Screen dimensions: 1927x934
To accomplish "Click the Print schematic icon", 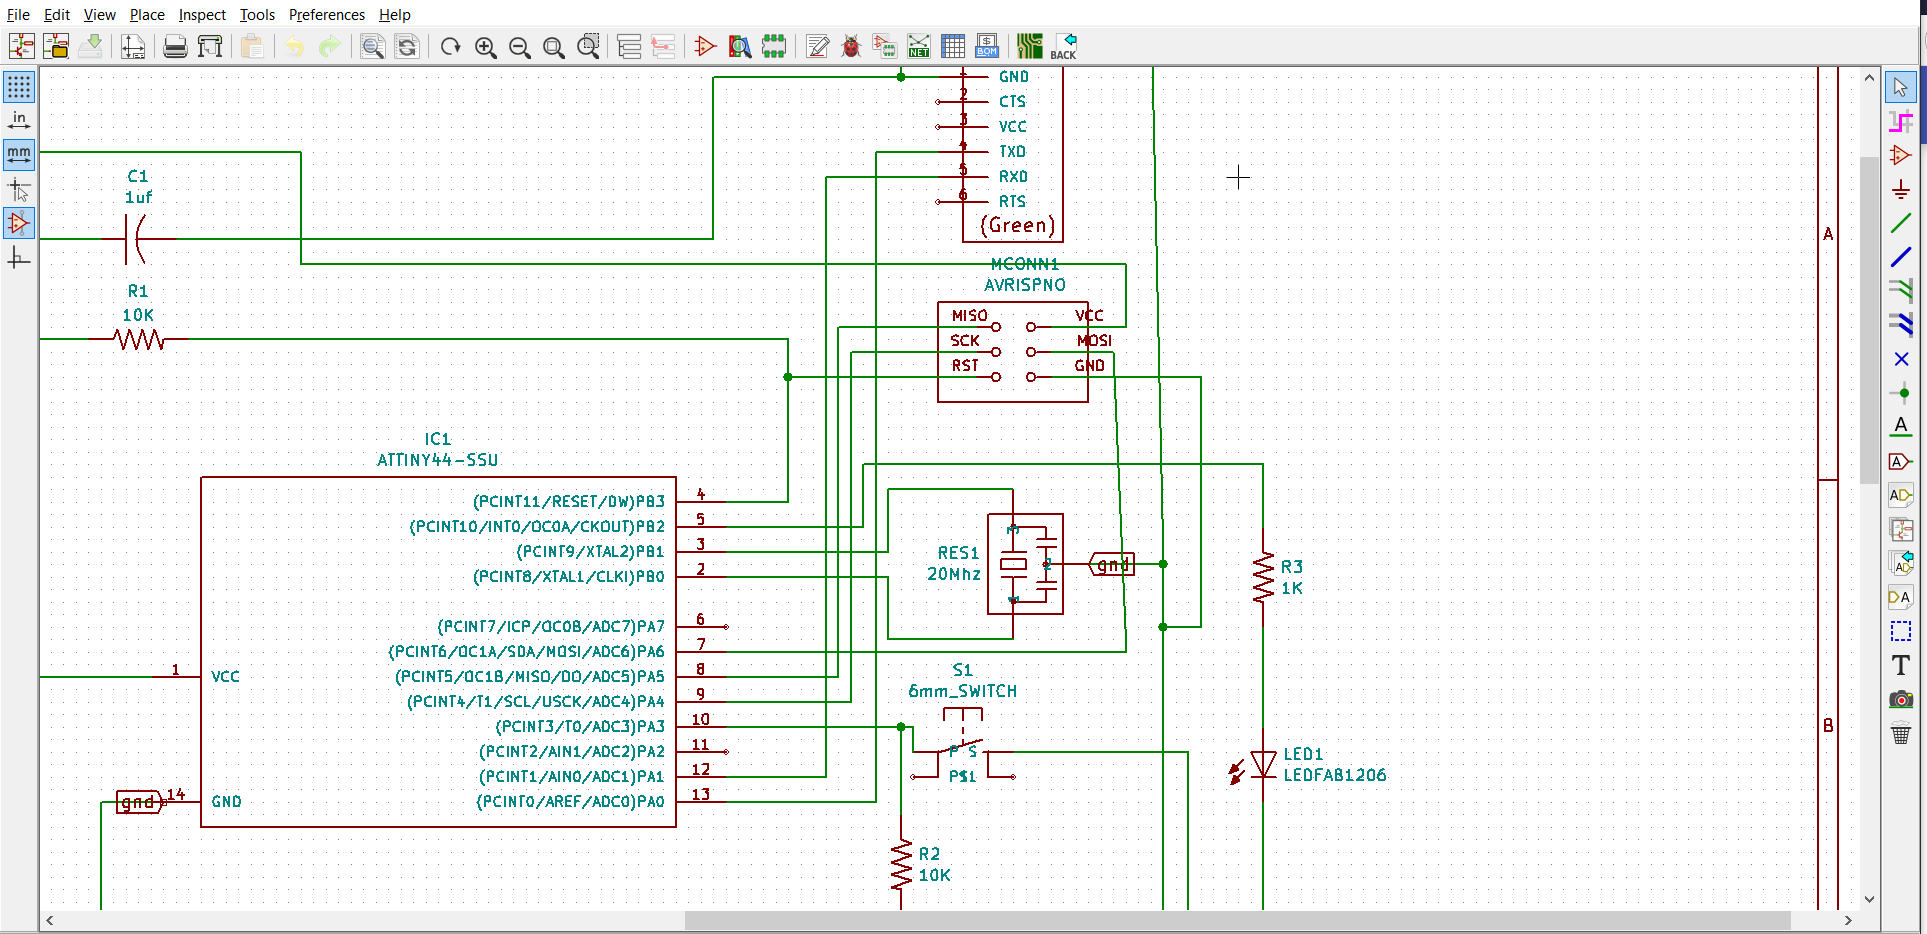I will [175, 46].
